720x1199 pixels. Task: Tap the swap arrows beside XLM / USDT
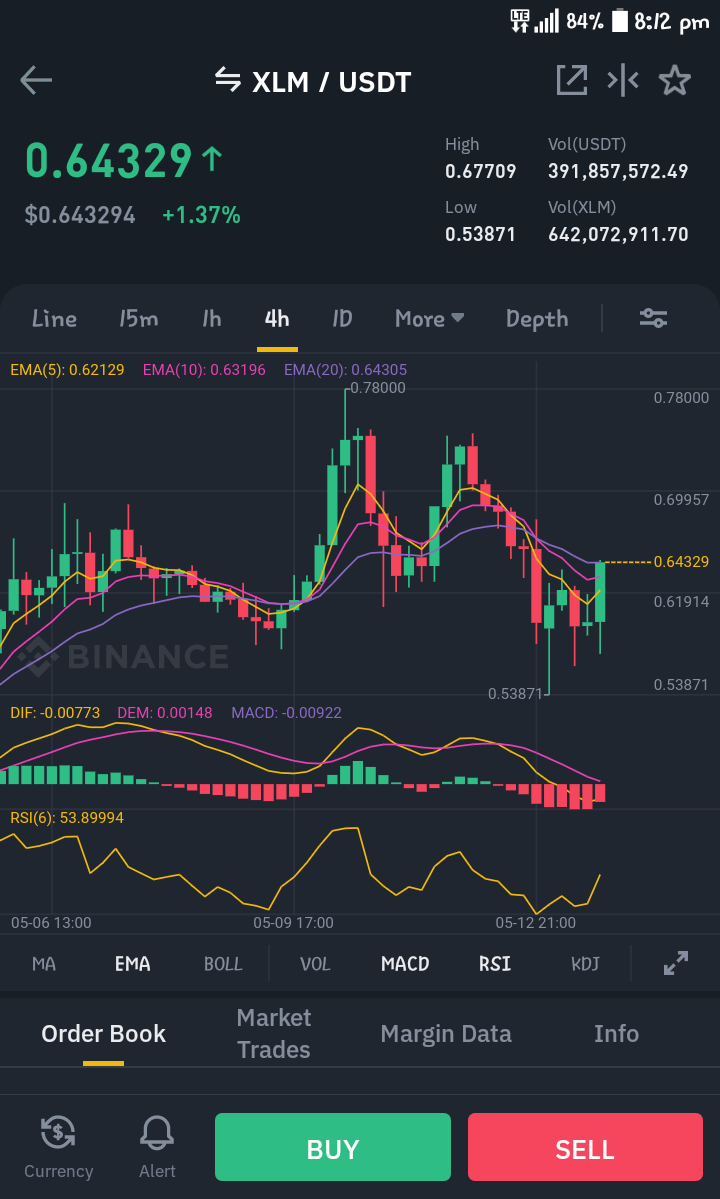click(228, 79)
